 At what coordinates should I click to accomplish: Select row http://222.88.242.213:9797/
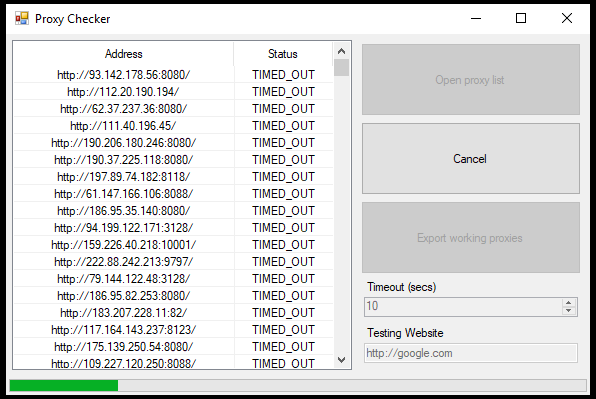173,261
